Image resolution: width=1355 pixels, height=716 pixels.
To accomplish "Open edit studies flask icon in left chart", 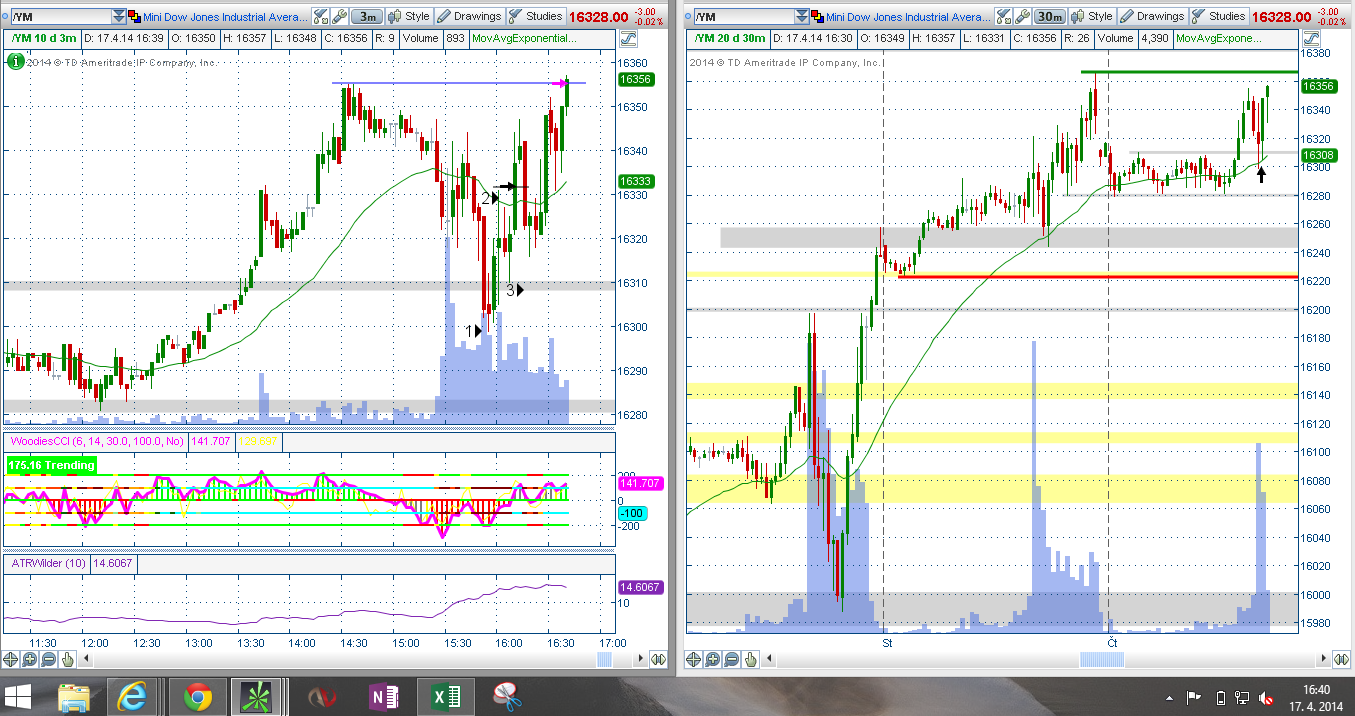I will (321, 16).
